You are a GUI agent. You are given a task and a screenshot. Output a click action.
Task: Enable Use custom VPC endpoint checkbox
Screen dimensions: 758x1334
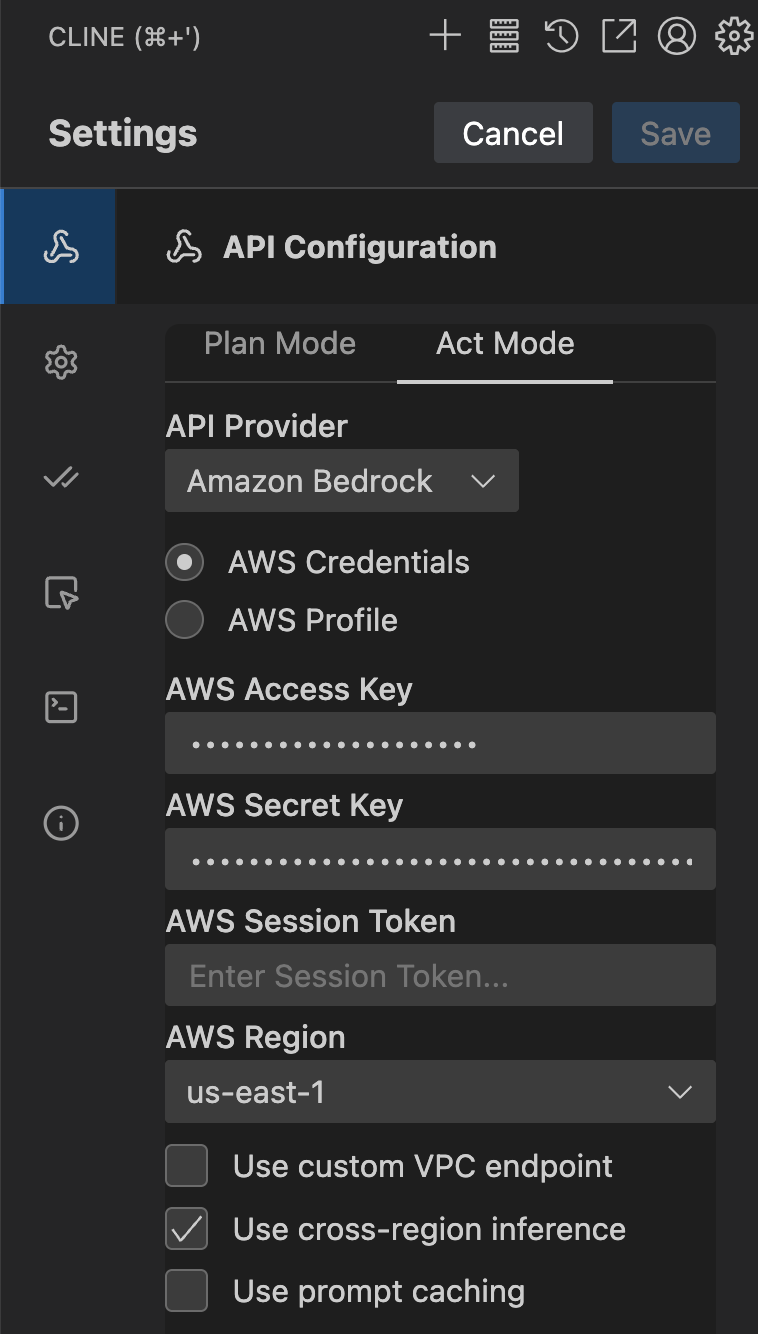[x=187, y=1166]
